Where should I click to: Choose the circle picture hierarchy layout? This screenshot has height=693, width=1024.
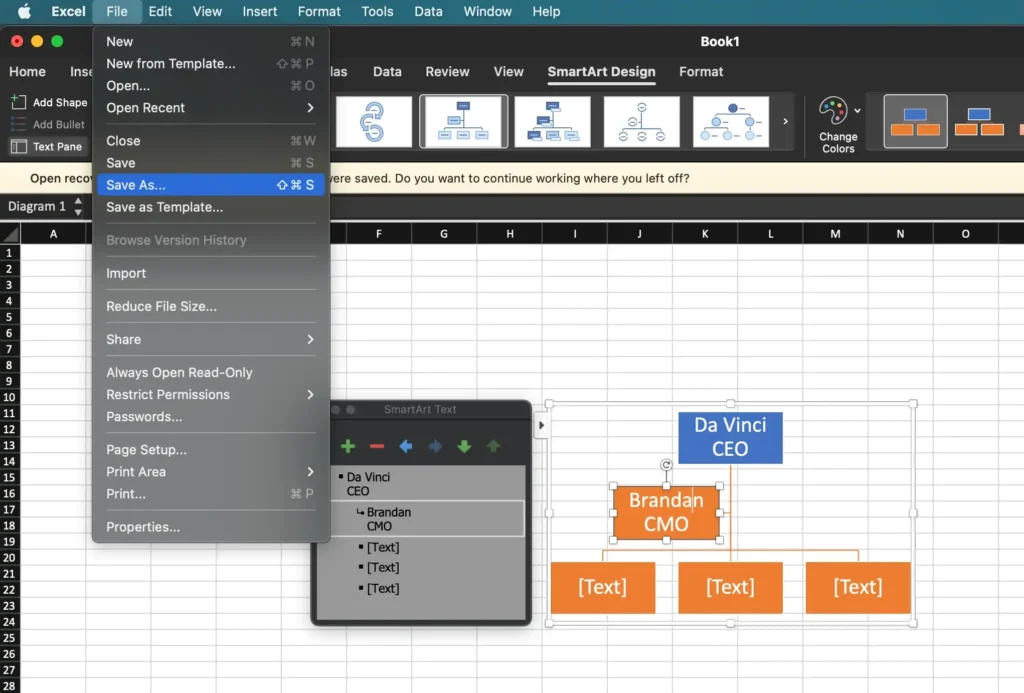pos(731,121)
